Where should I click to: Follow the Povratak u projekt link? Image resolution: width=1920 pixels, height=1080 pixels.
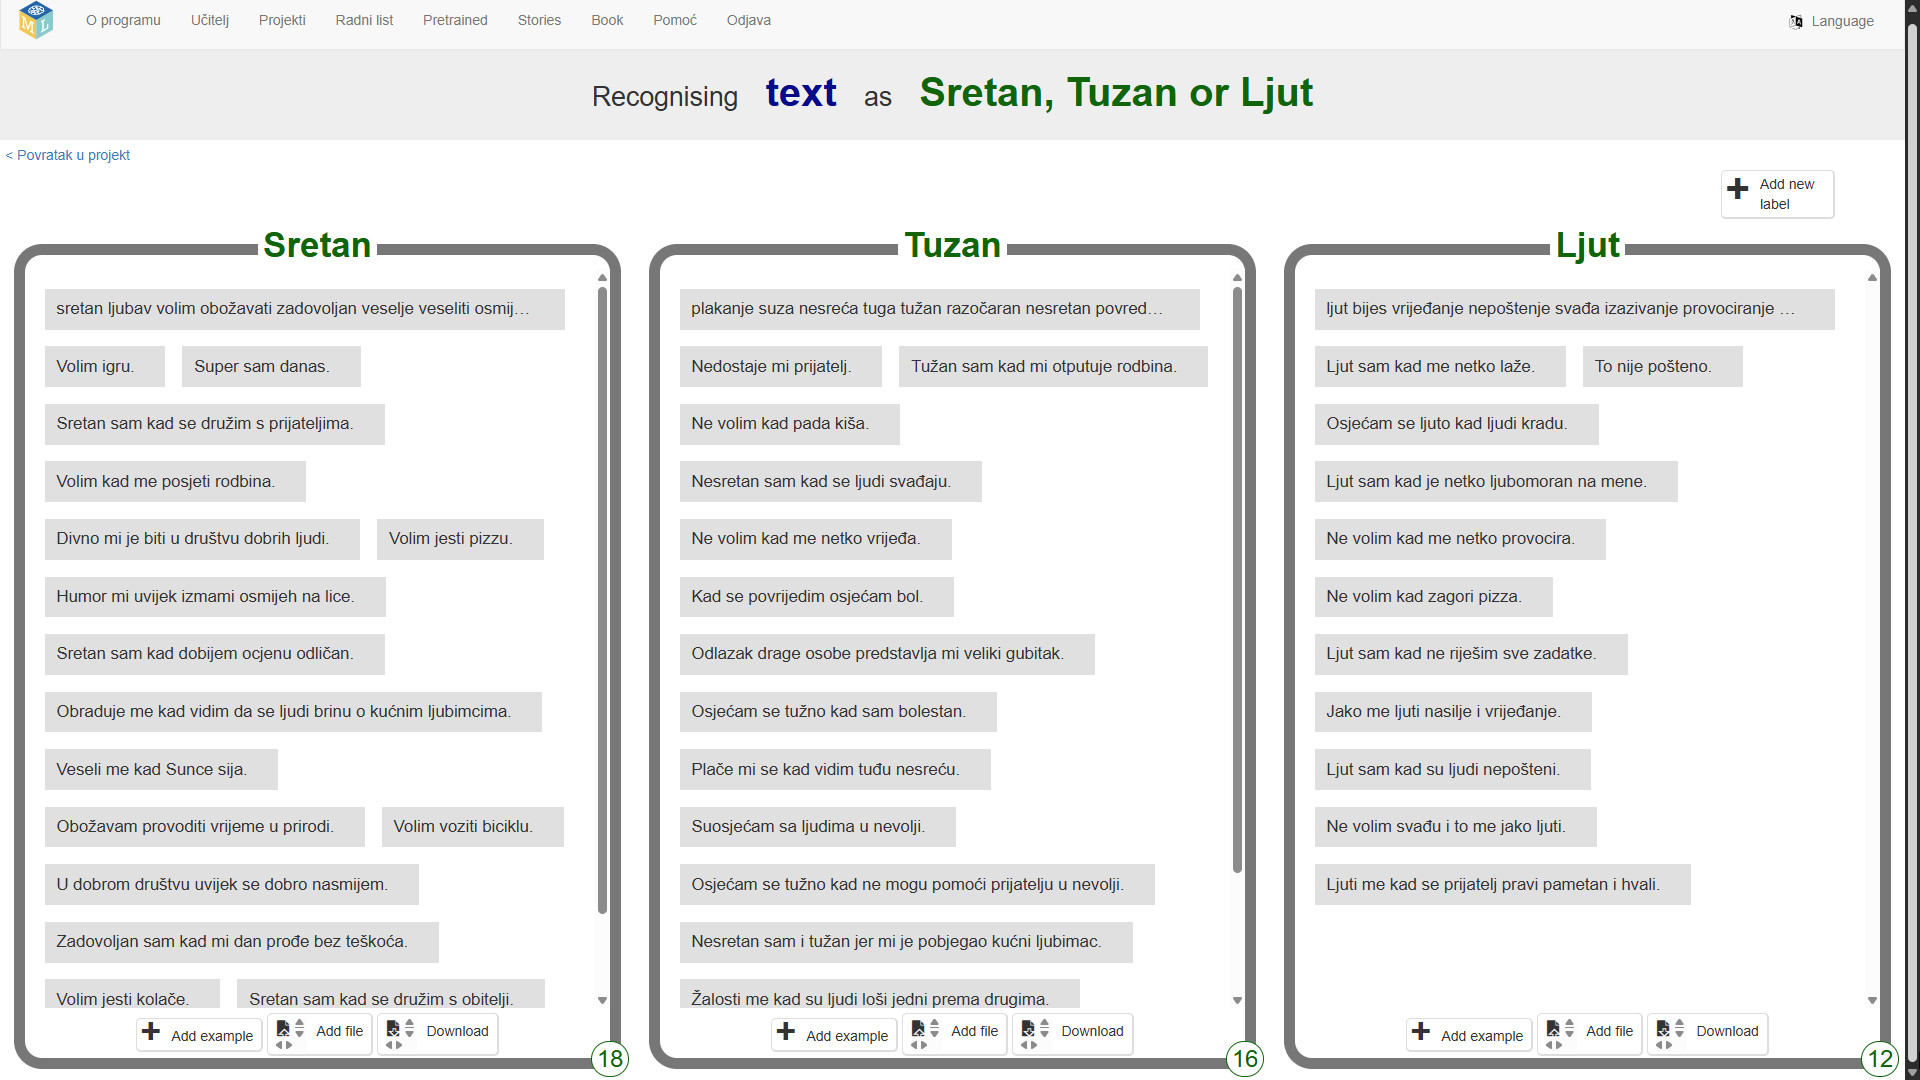[68, 155]
